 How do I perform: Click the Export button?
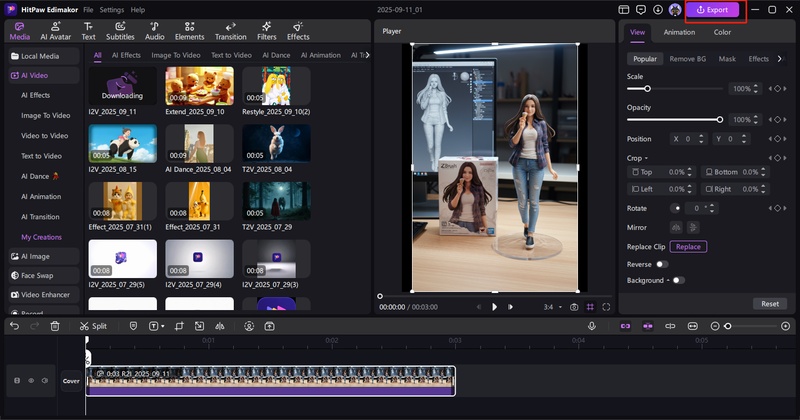point(713,10)
